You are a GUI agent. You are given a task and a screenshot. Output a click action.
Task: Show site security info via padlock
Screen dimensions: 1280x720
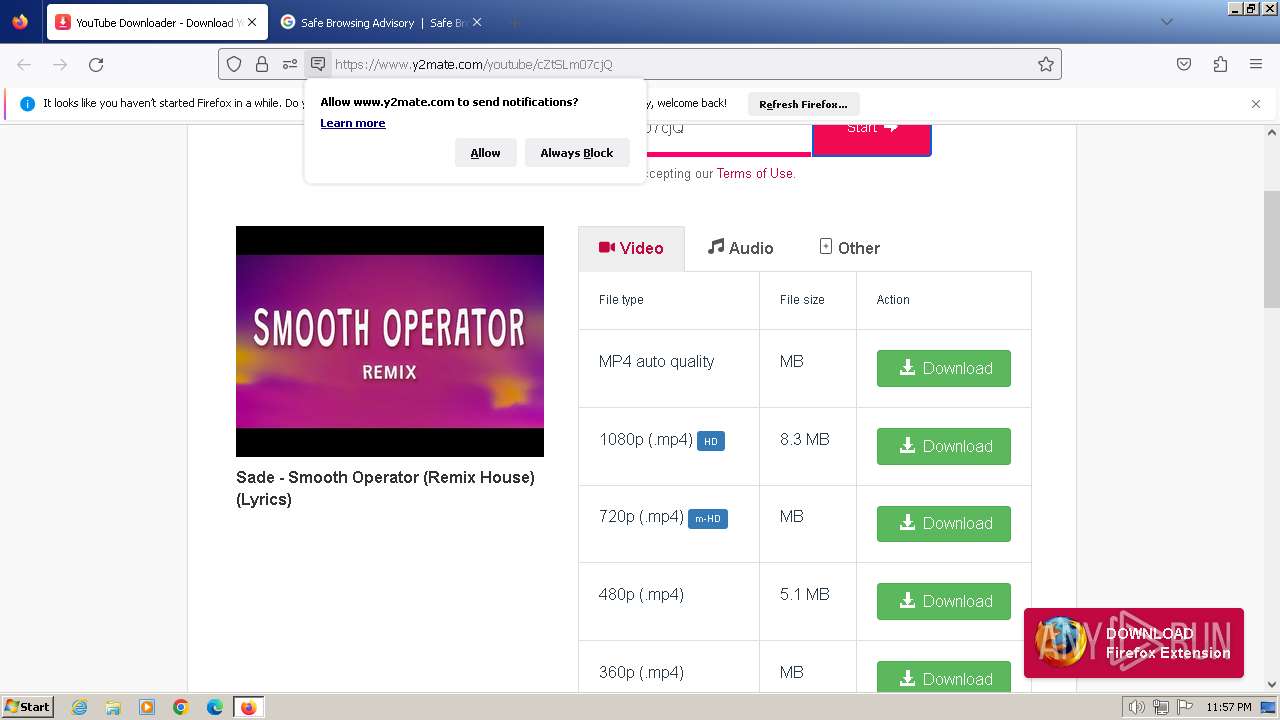pyautogui.click(x=262, y=64)
